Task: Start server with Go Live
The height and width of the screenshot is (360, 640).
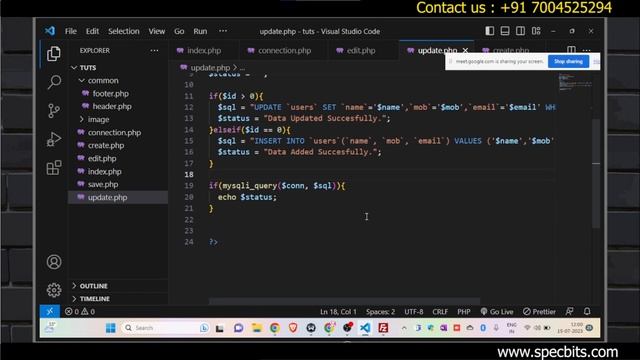Action: click(497, 311)
